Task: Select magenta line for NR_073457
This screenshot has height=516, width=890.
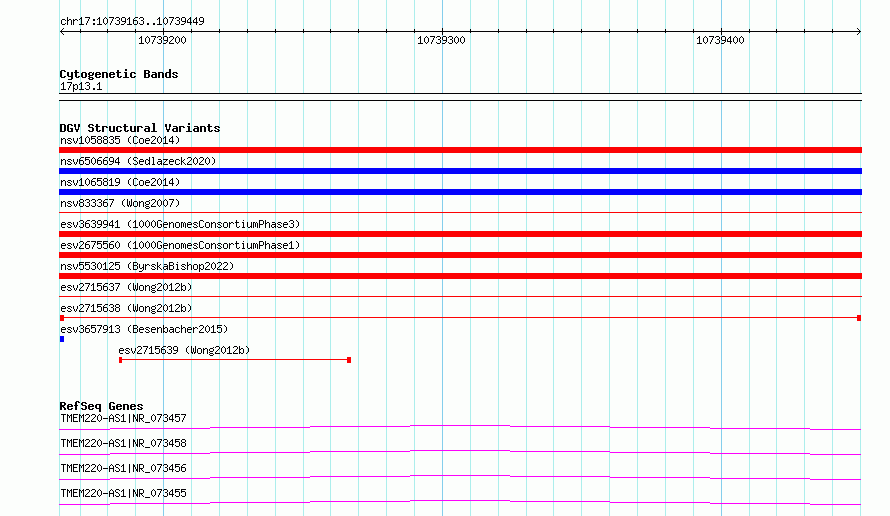Action: tap(460, 427)
